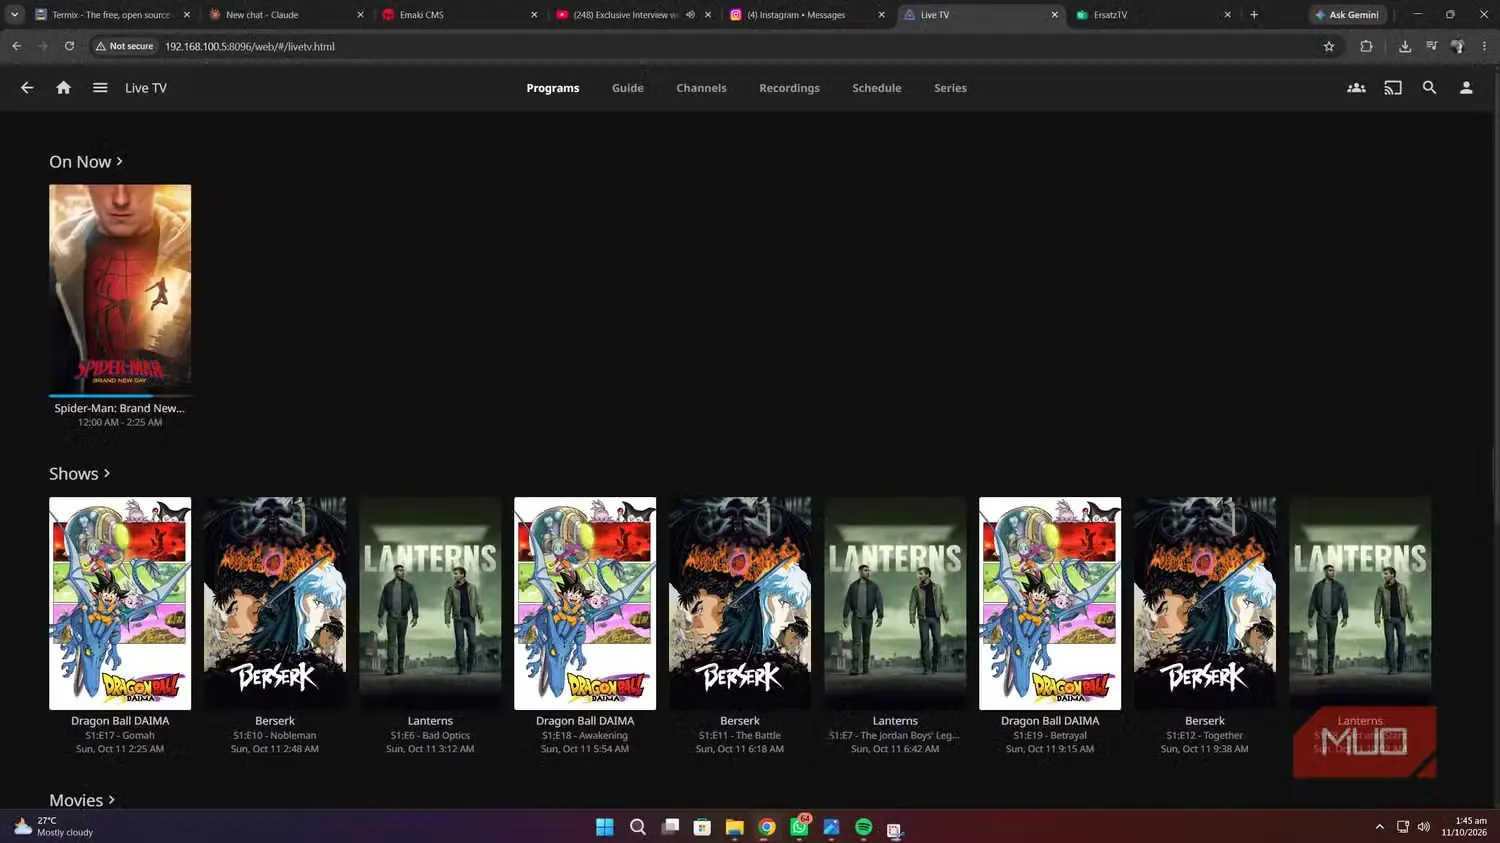
Task: Open the hamburger menu beside Live TV
Action: [100, 88]
